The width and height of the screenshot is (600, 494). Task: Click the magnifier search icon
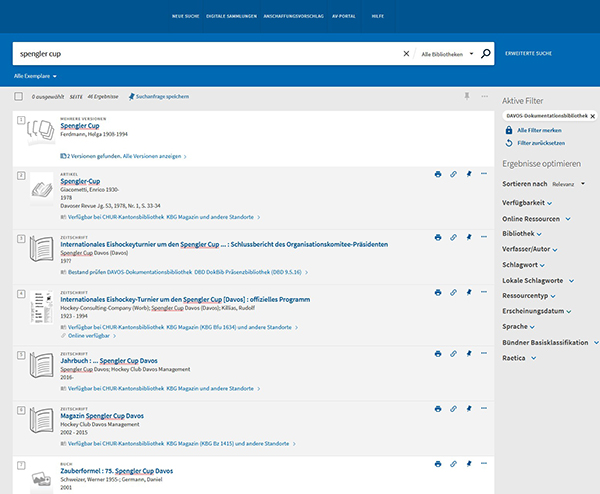click(485, 54)
